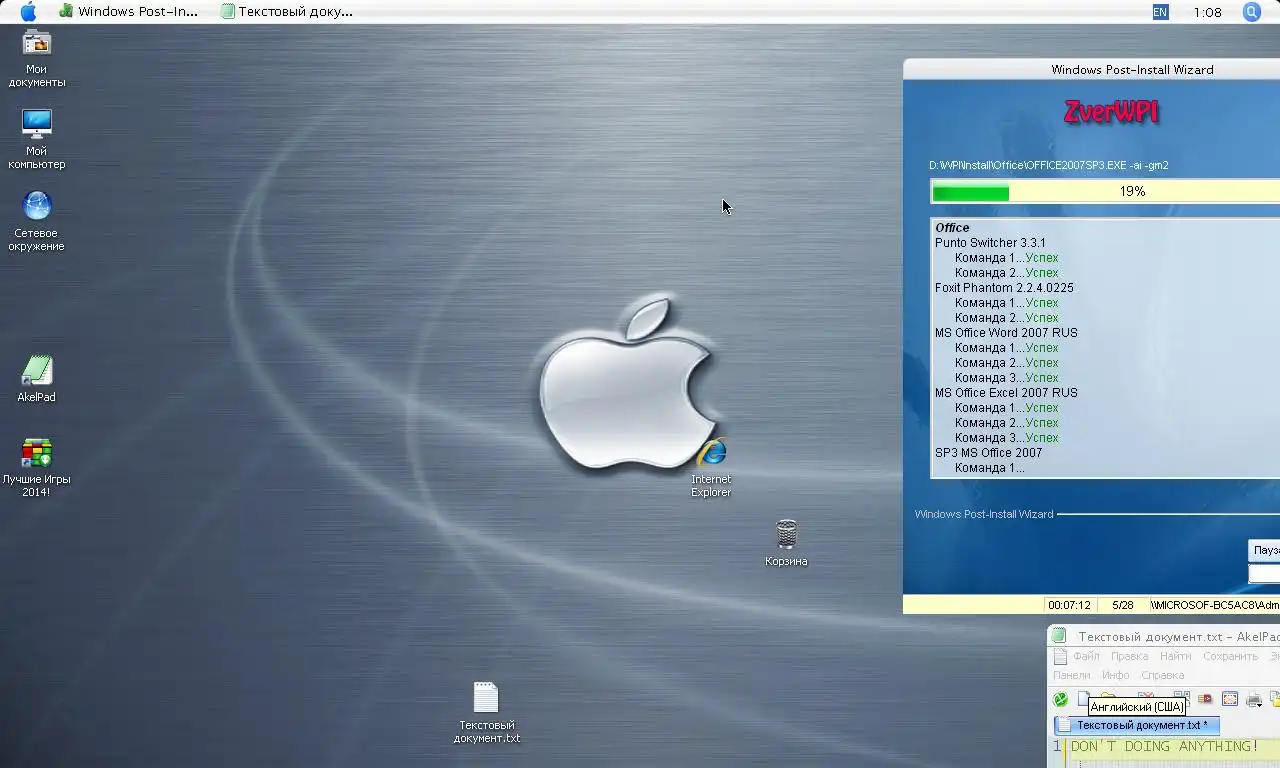
Task: Click the 5/28 counter in wizard status bar
Action: click(x=1122, y=605)
